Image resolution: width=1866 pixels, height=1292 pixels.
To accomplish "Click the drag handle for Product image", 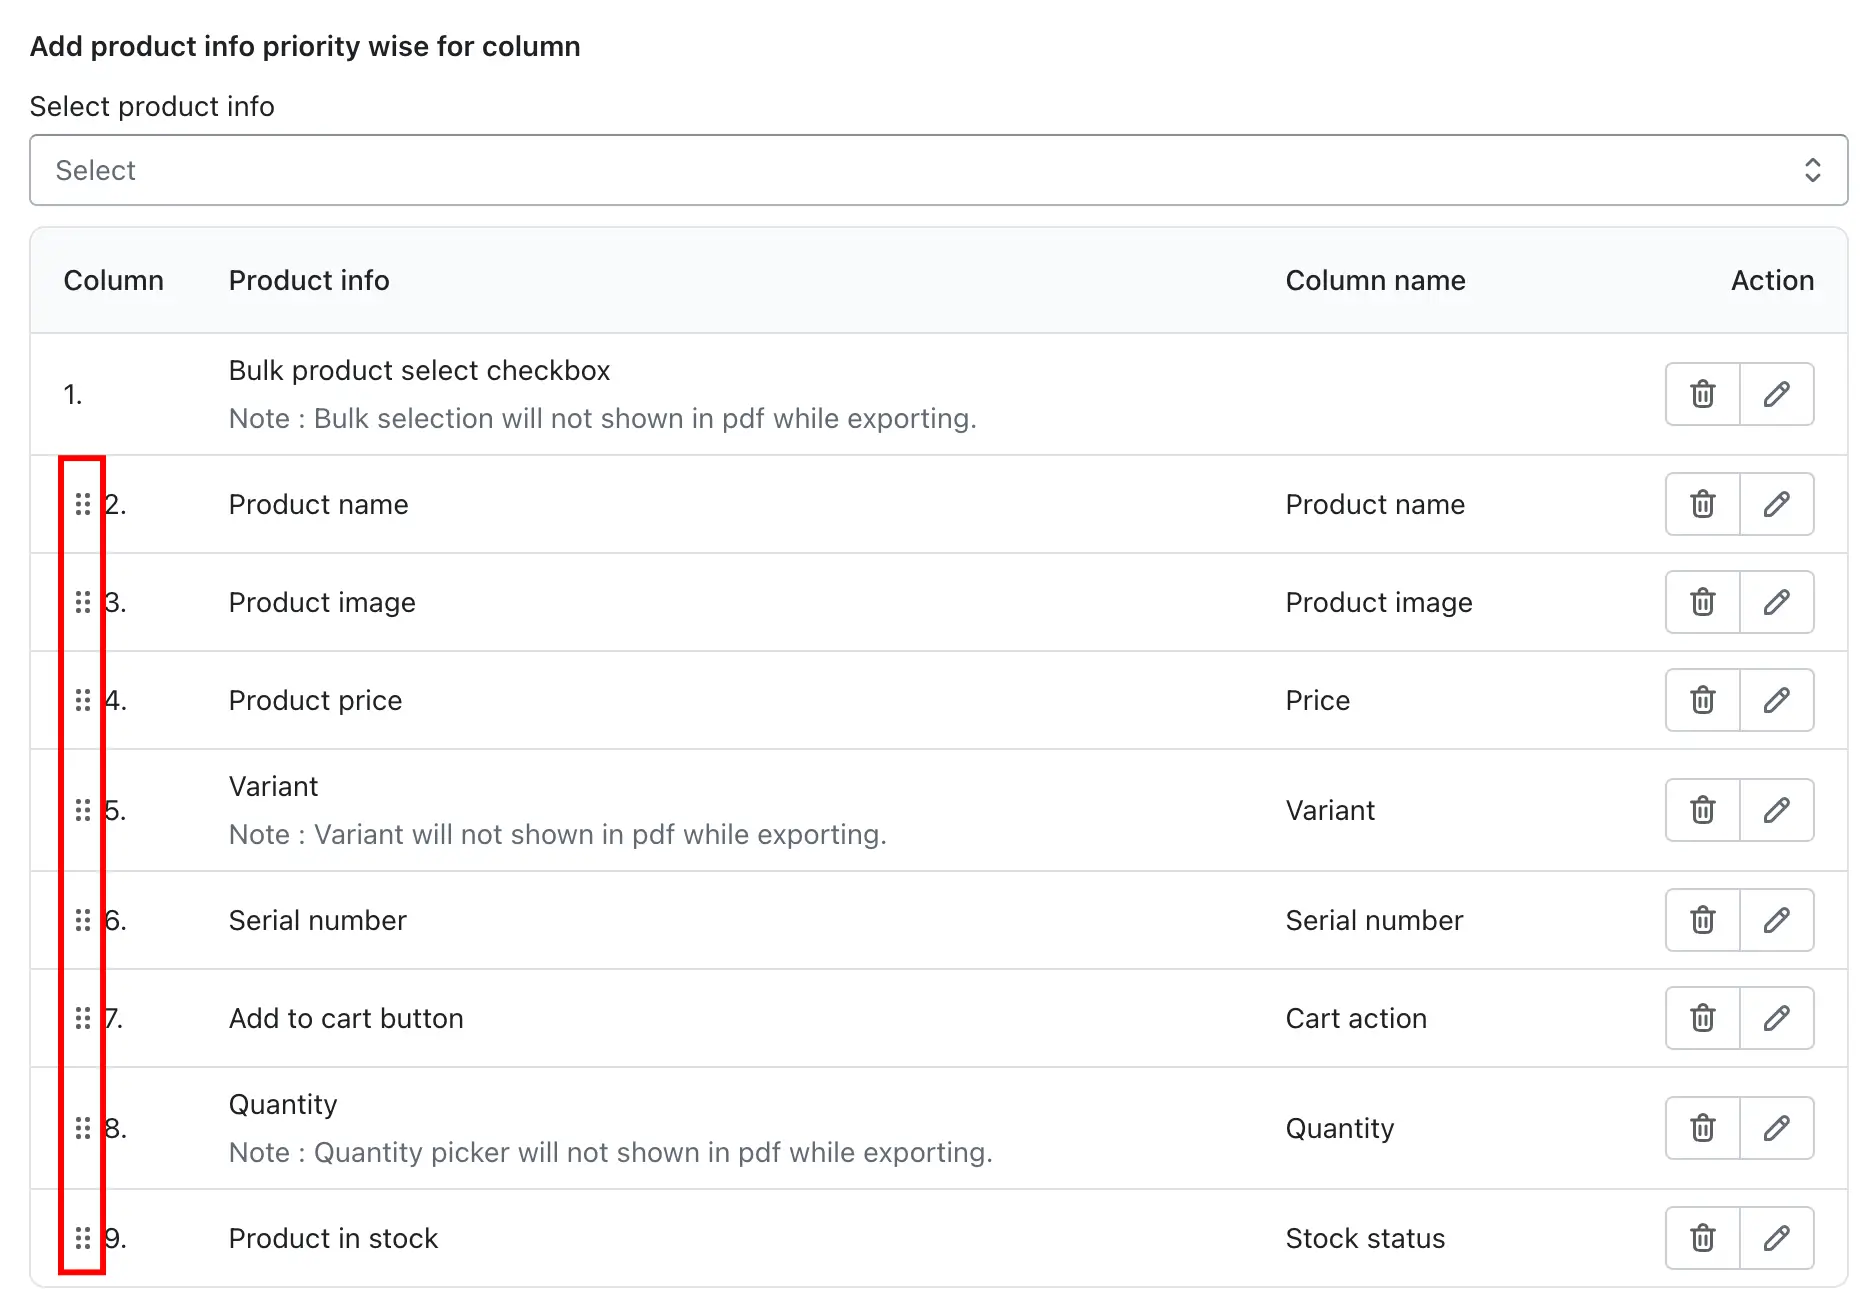I will tap(83, 602).
